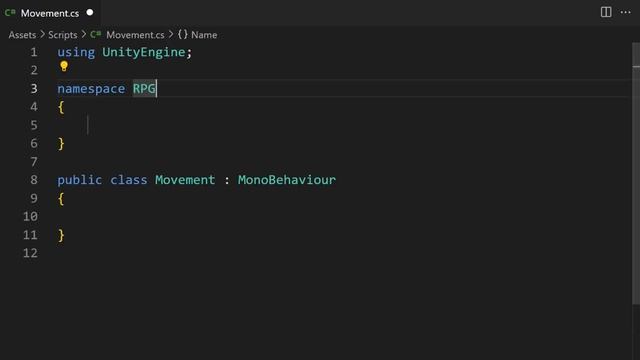This screenshot has width=640, height=360.
Task: Click the Name symbol breadcrumb
Action: pyautogui.click(x=204, y=35)
